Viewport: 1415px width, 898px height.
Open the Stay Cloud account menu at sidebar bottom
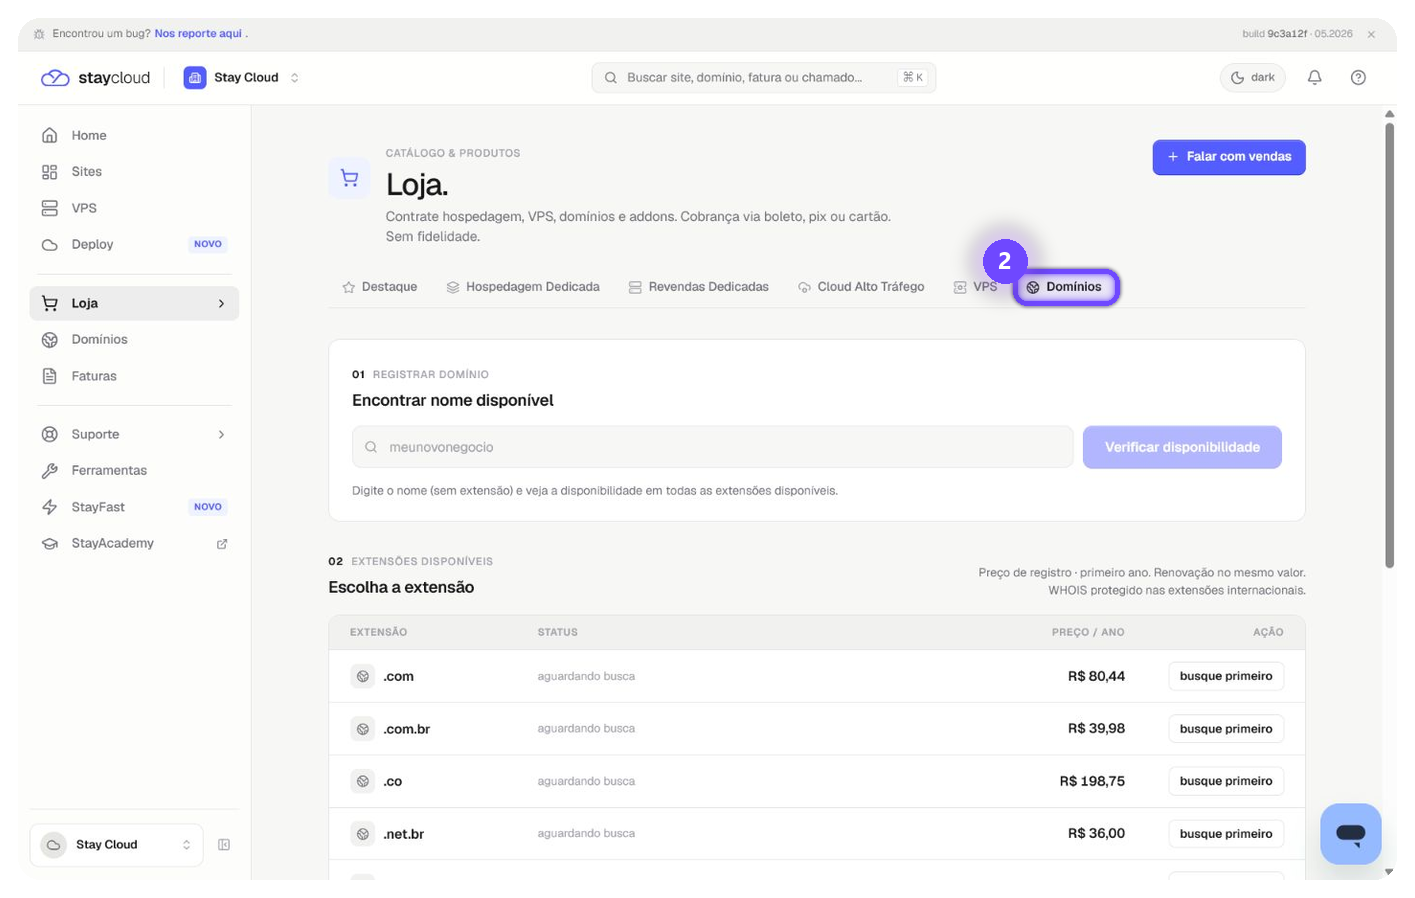coord(116,845)
